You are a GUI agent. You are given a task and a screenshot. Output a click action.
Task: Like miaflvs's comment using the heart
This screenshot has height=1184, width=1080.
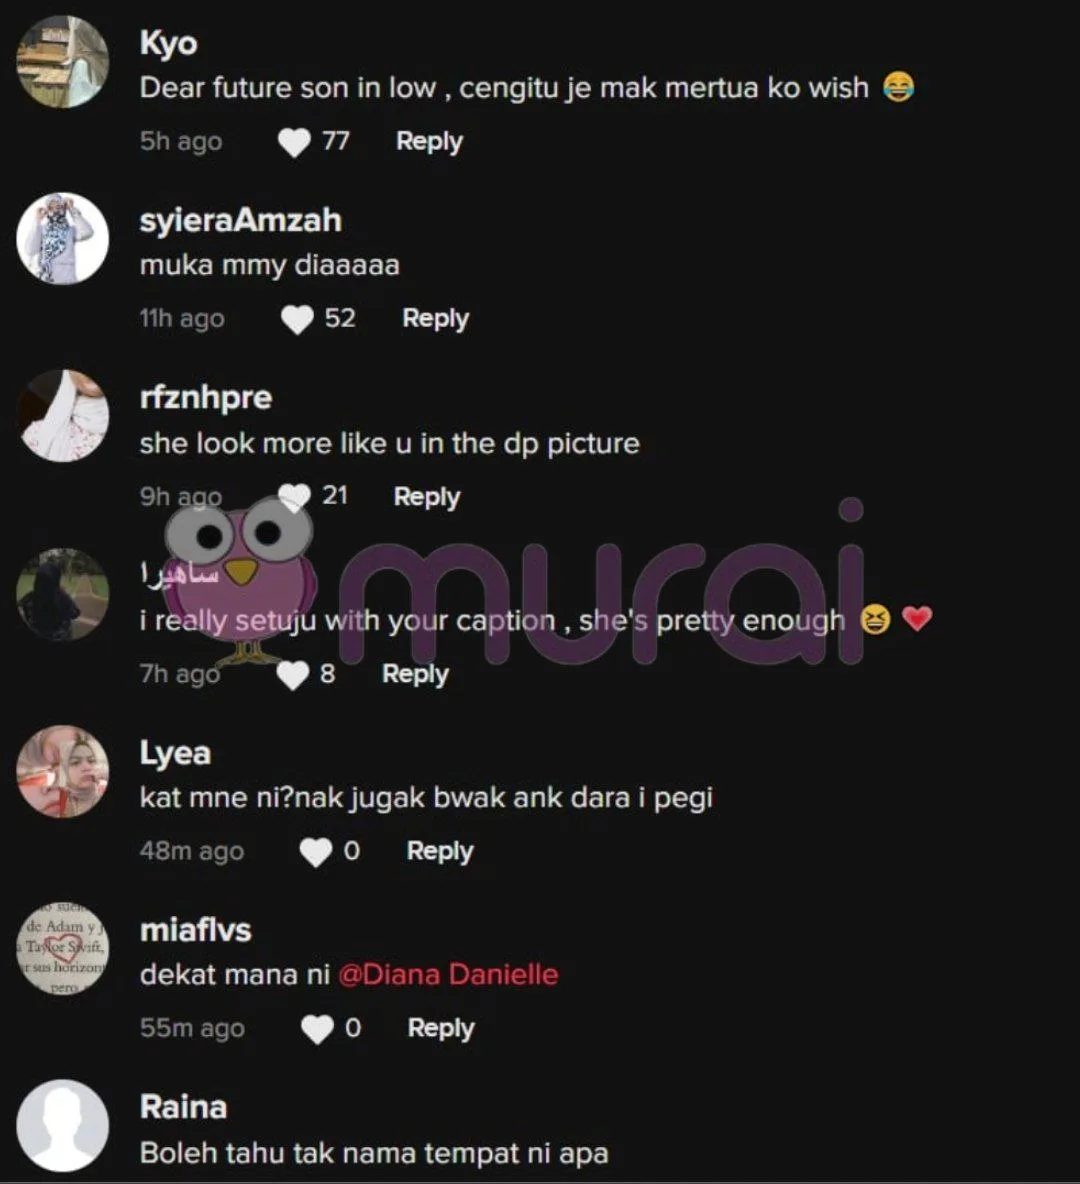coord(317,1029)
